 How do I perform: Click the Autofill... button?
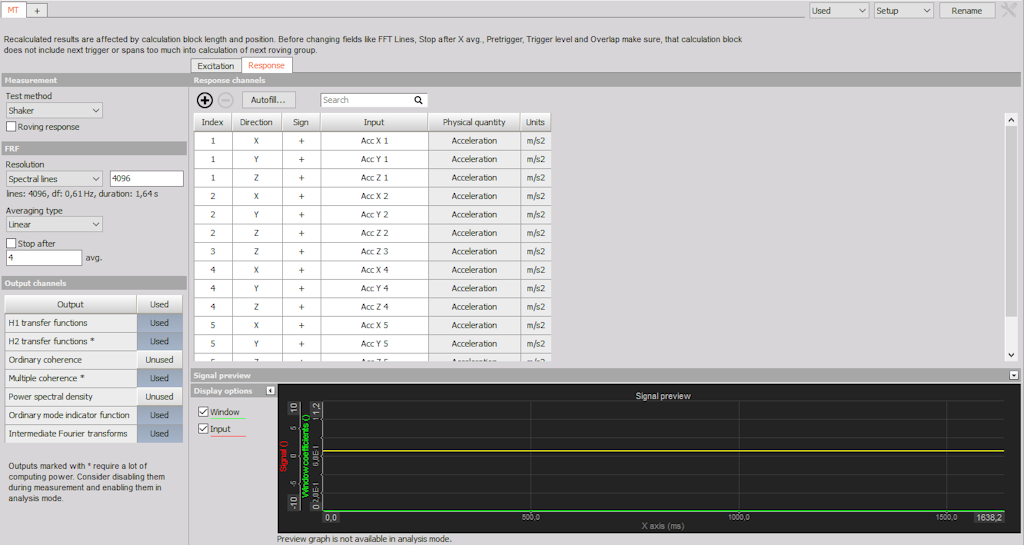pyautogui.click(x=268, y=100)
